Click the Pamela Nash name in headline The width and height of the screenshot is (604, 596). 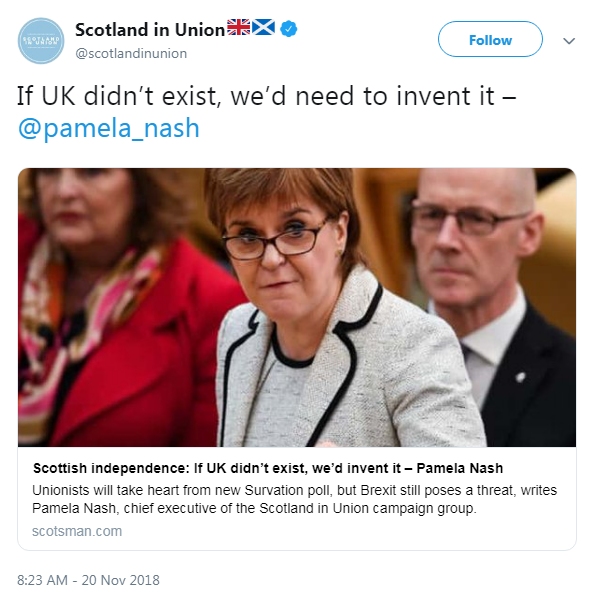click(x=460, y=468)
